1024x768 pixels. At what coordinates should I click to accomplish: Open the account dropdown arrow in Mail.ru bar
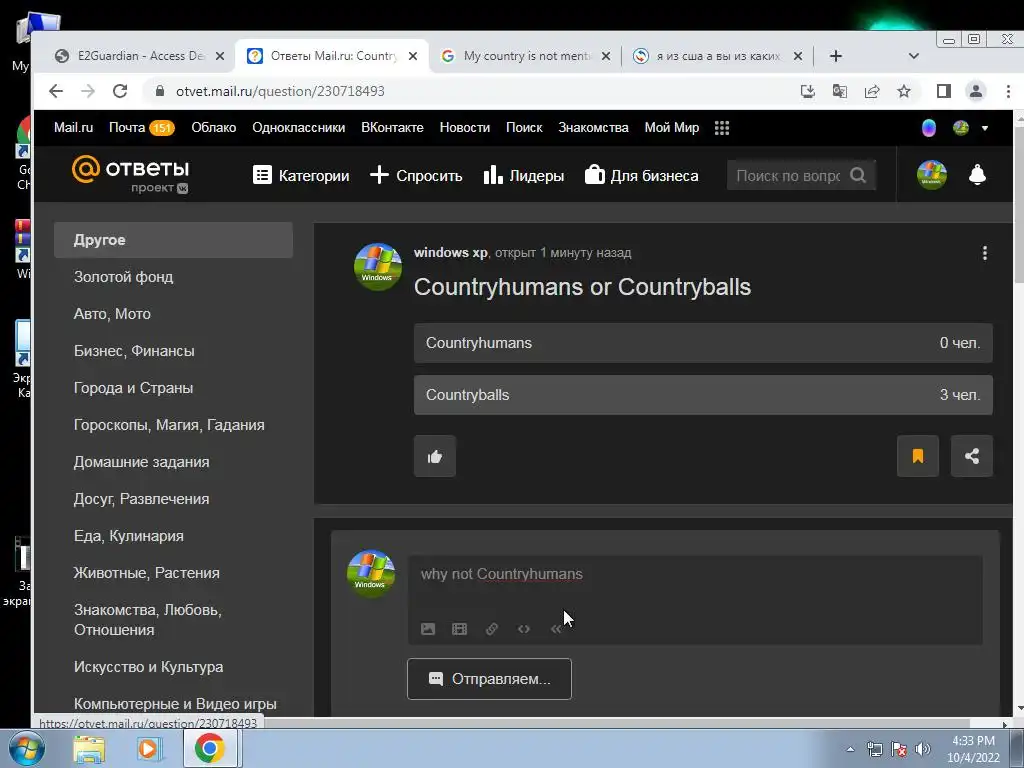(985, 128)
